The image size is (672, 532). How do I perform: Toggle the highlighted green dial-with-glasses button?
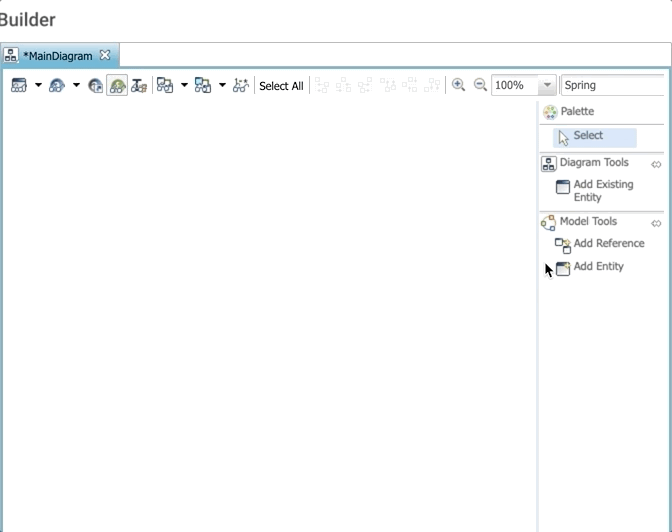tap(117, 85)
